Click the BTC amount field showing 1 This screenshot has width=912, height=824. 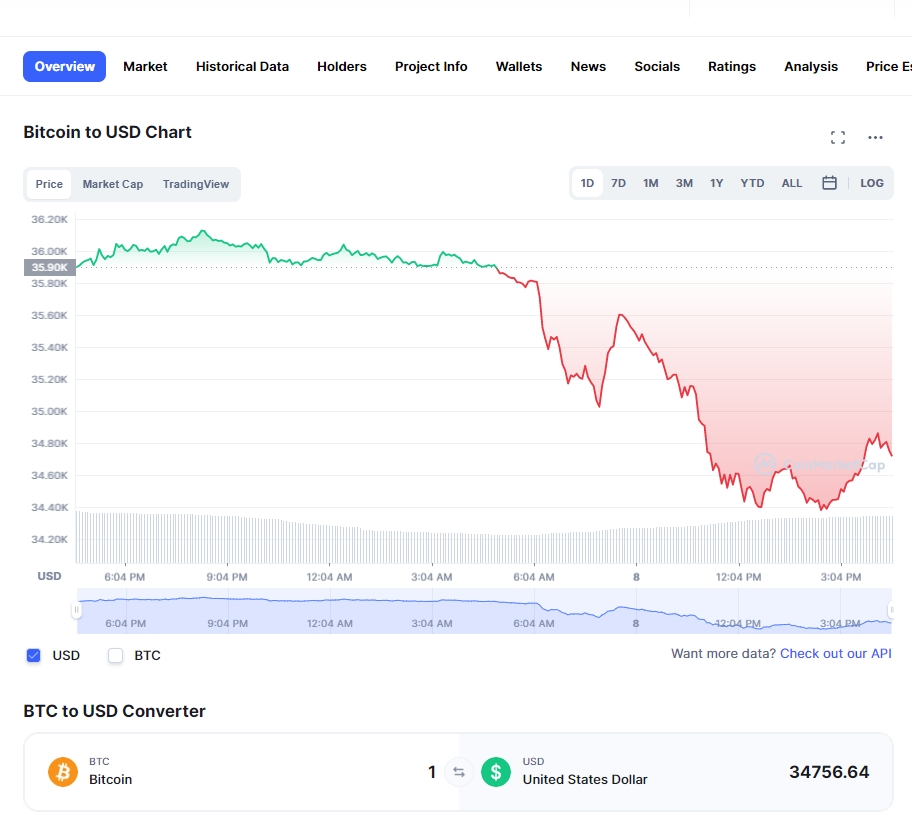(x=431, y=772)
